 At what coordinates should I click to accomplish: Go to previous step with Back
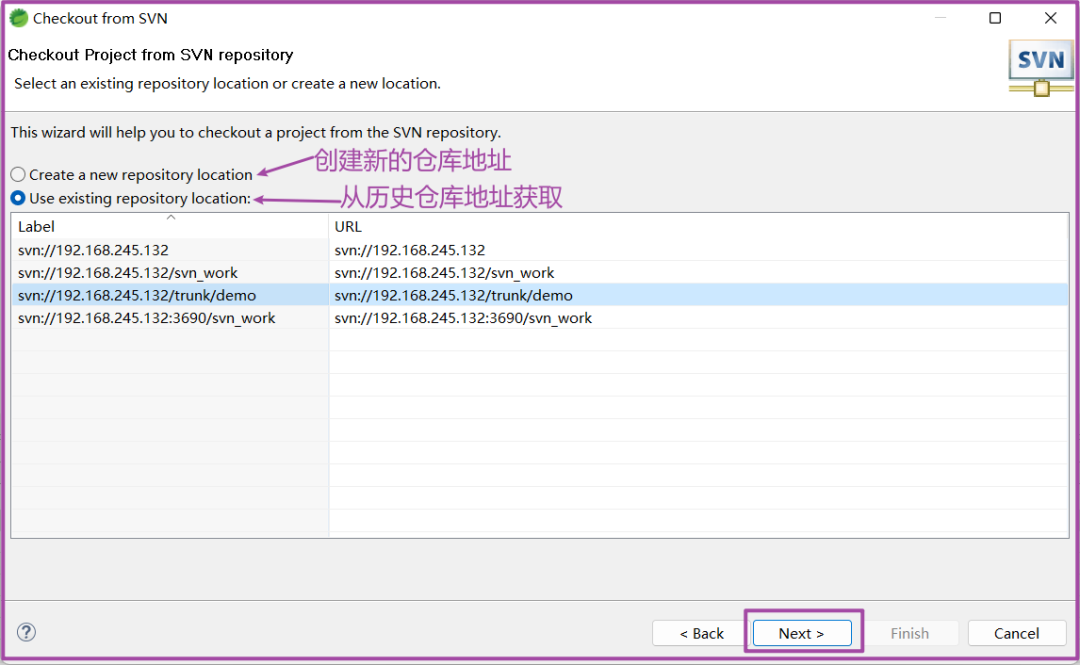pos(701,633)
